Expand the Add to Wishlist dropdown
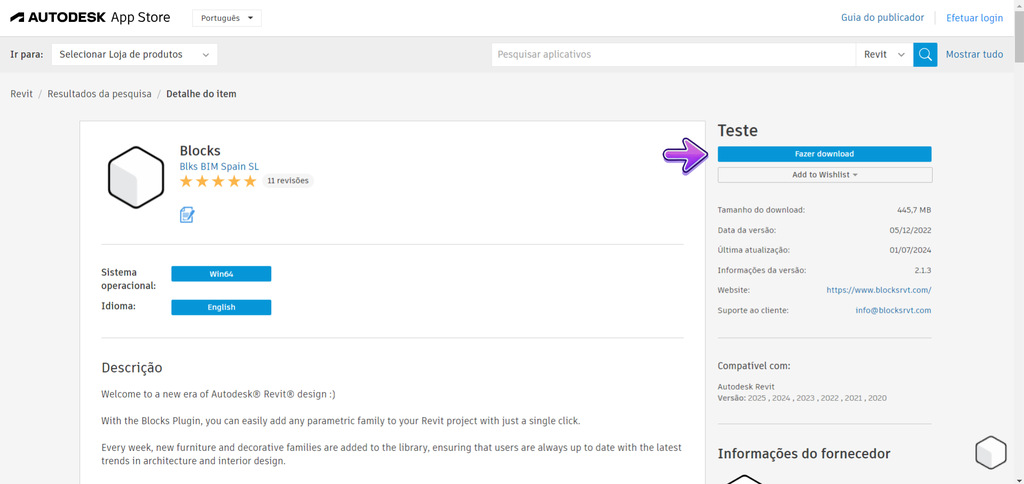The width and height of the screenshot is (1024, 484). 824,175
